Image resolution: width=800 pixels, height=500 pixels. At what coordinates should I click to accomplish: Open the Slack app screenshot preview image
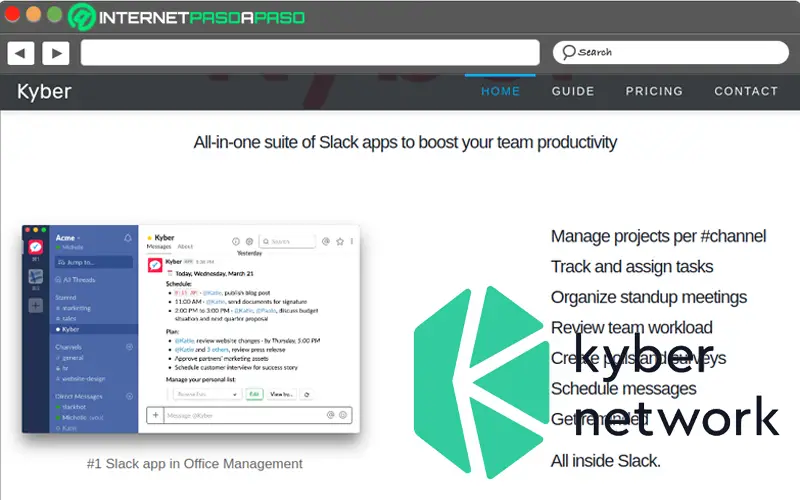pos(191,329)
